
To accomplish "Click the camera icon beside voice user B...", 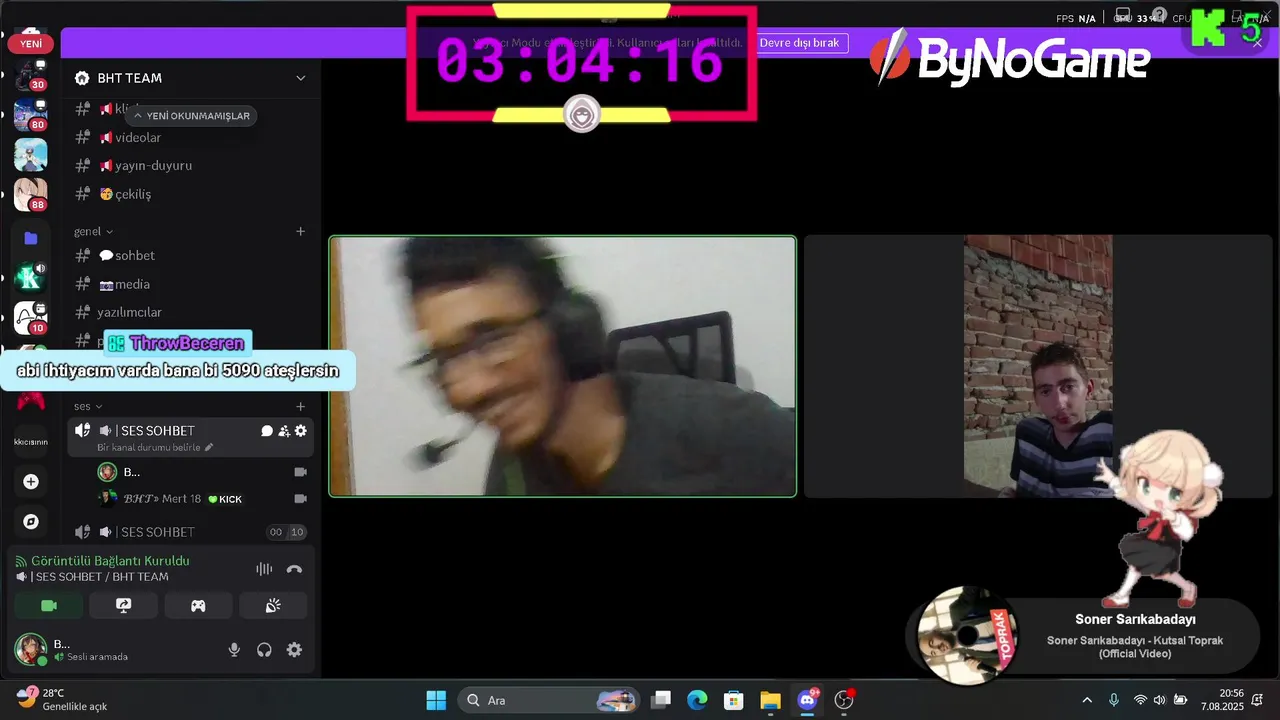I will [x=300, y=472].
